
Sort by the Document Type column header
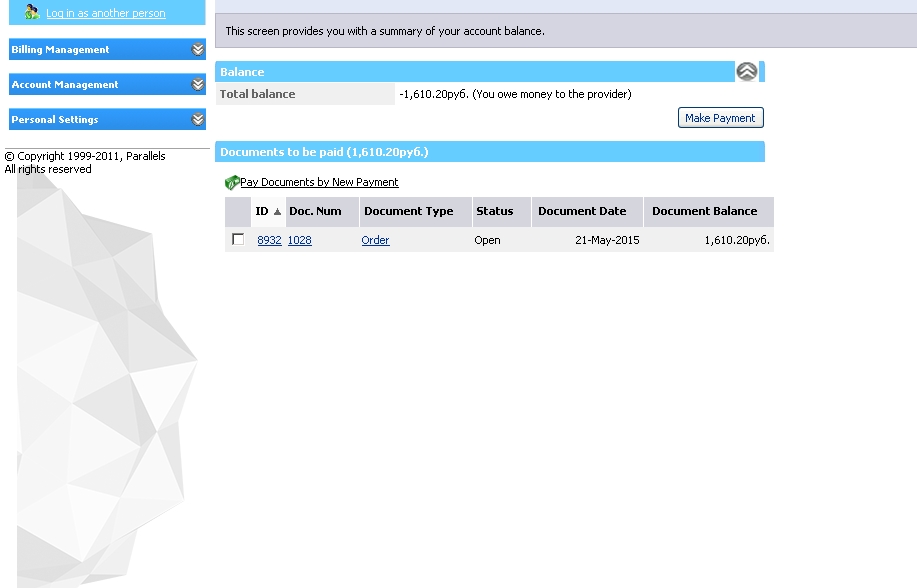(409, 211)
